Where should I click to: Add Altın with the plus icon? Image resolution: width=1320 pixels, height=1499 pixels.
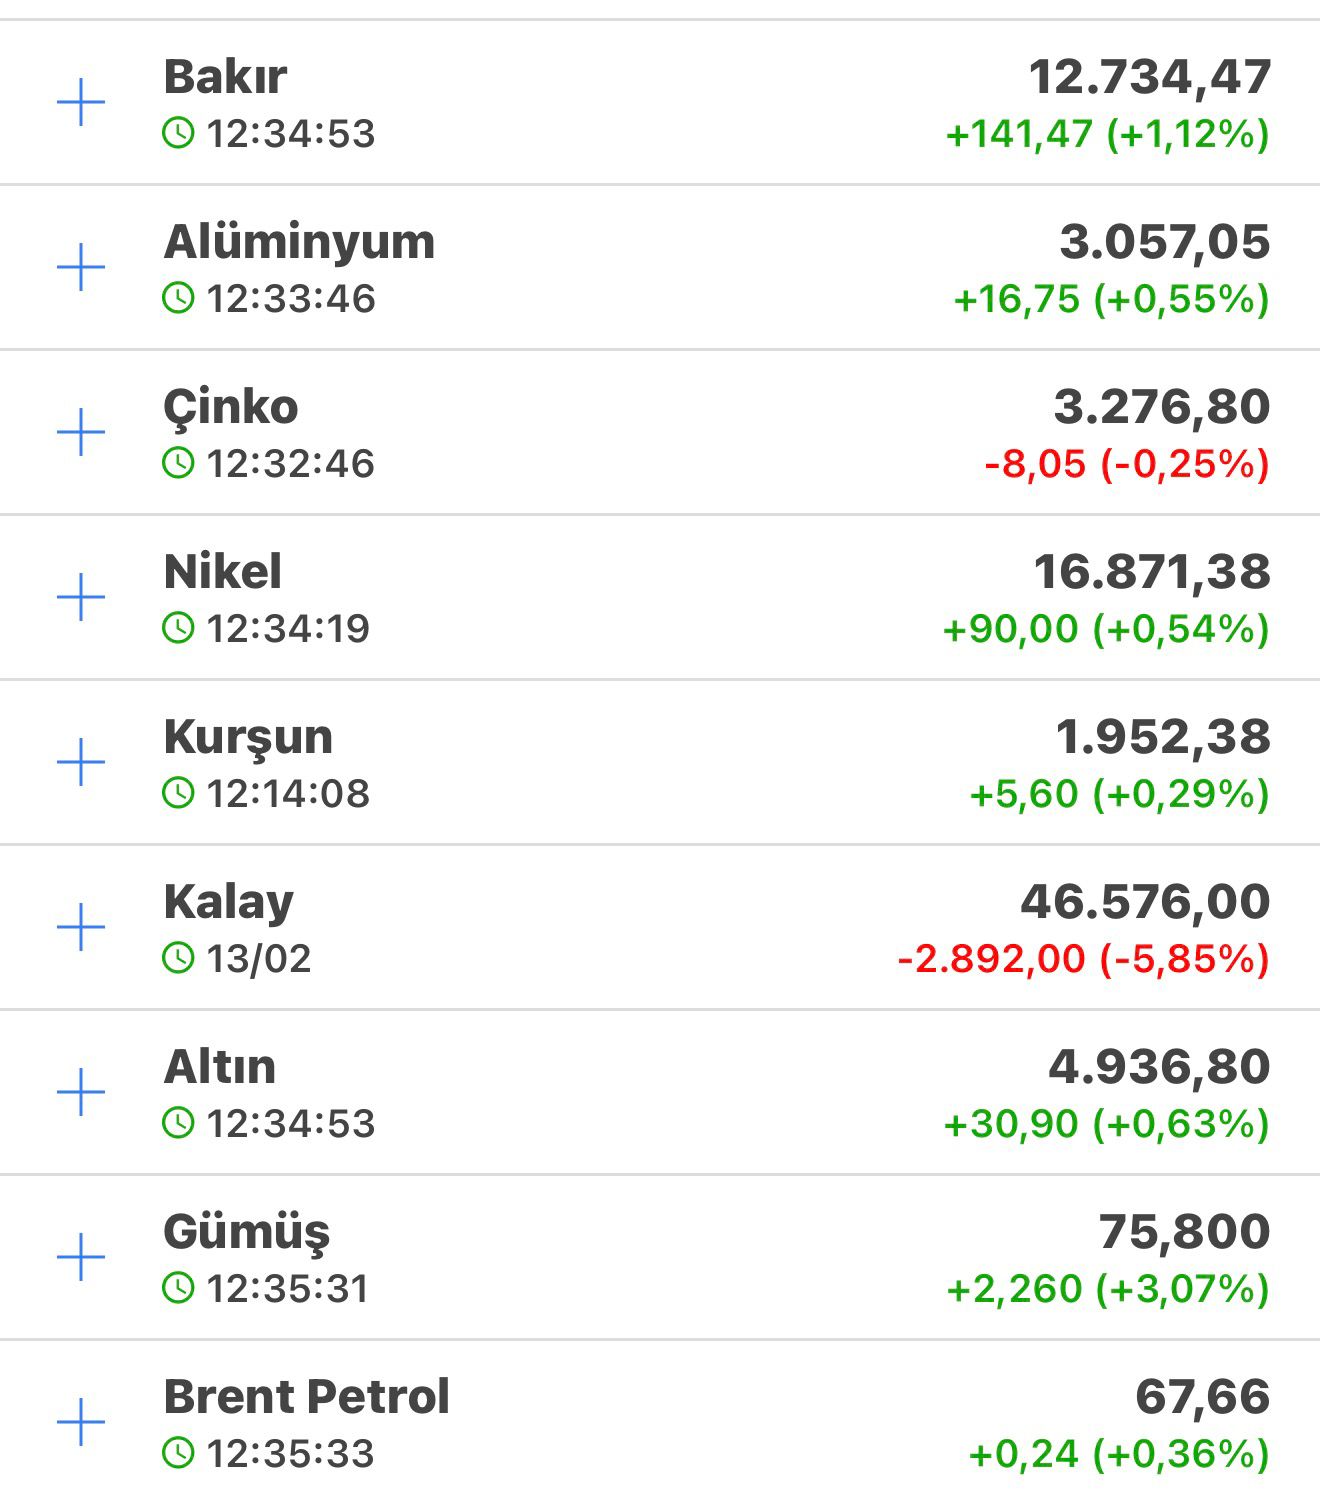coord(81,1092)
